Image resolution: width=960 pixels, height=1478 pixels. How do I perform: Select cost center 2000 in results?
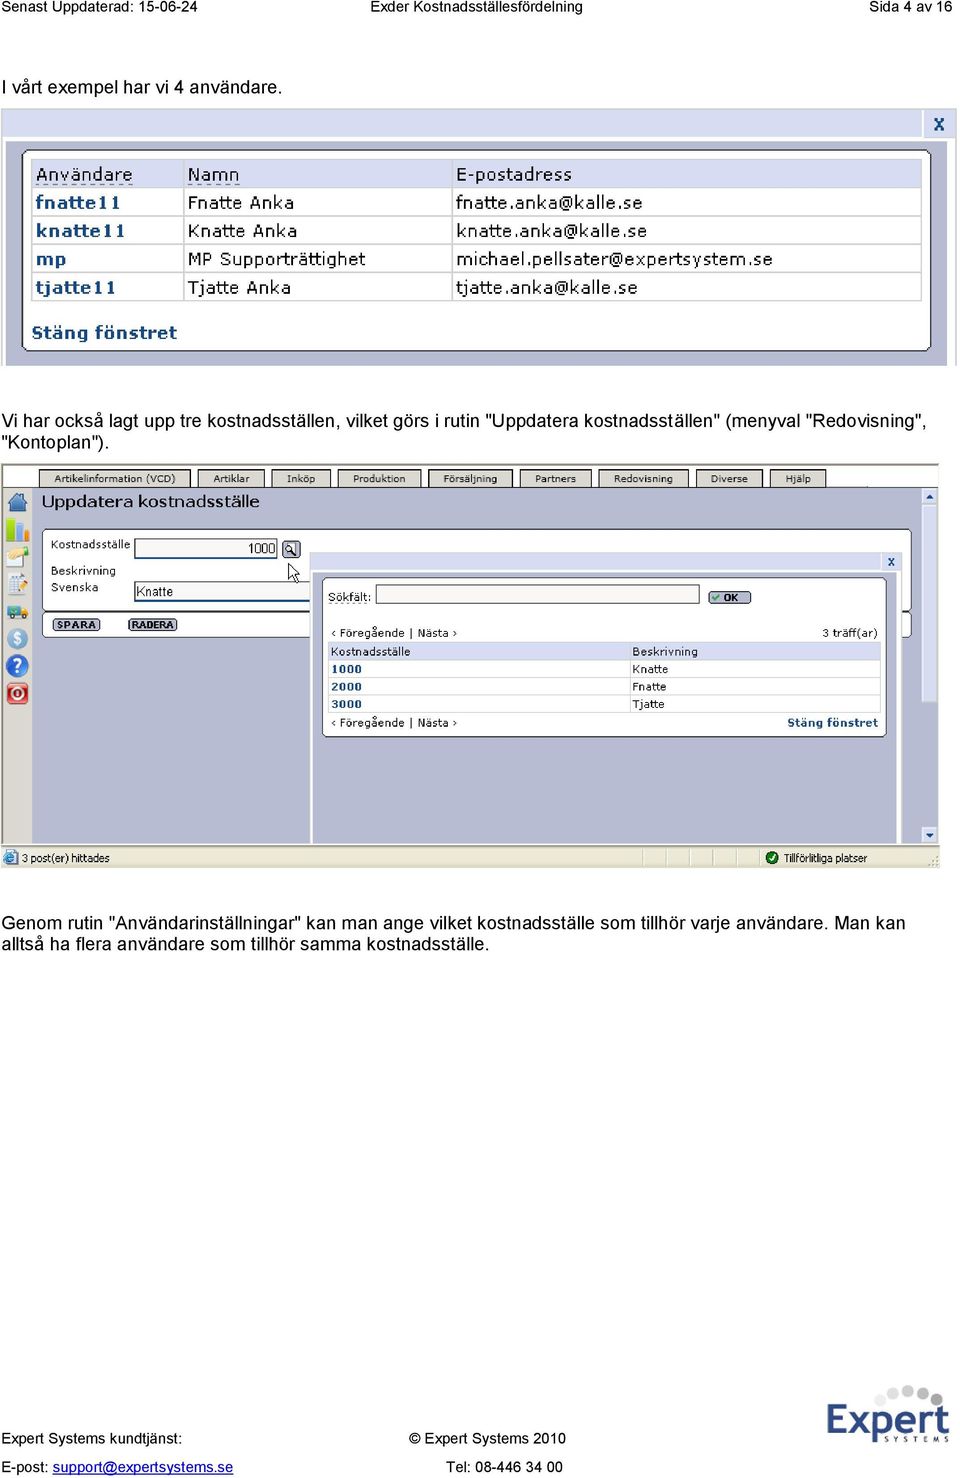point(346,687)
